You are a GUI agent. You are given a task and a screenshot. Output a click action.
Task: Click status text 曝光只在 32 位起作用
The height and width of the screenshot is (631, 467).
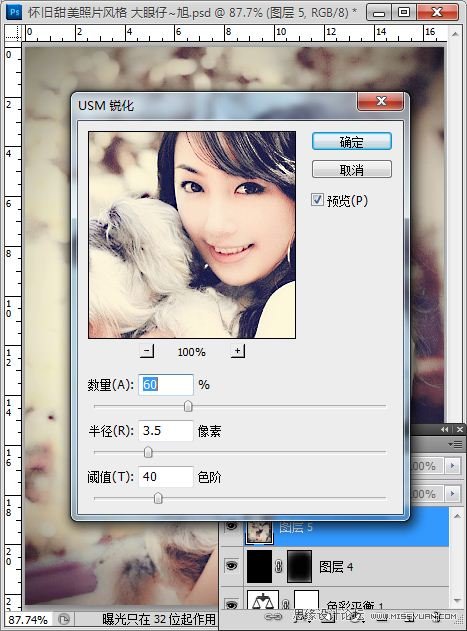159,619
